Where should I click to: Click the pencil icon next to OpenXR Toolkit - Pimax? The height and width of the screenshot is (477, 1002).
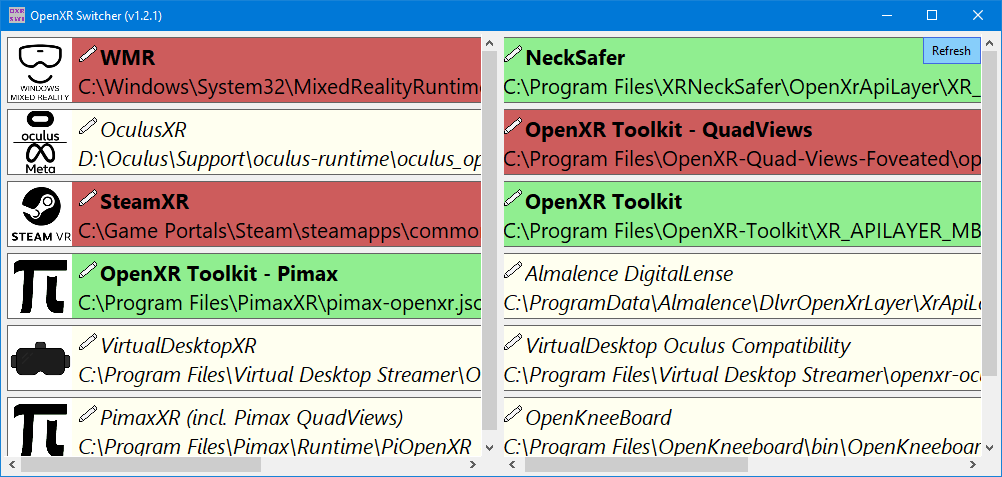(x=87, y=270)
